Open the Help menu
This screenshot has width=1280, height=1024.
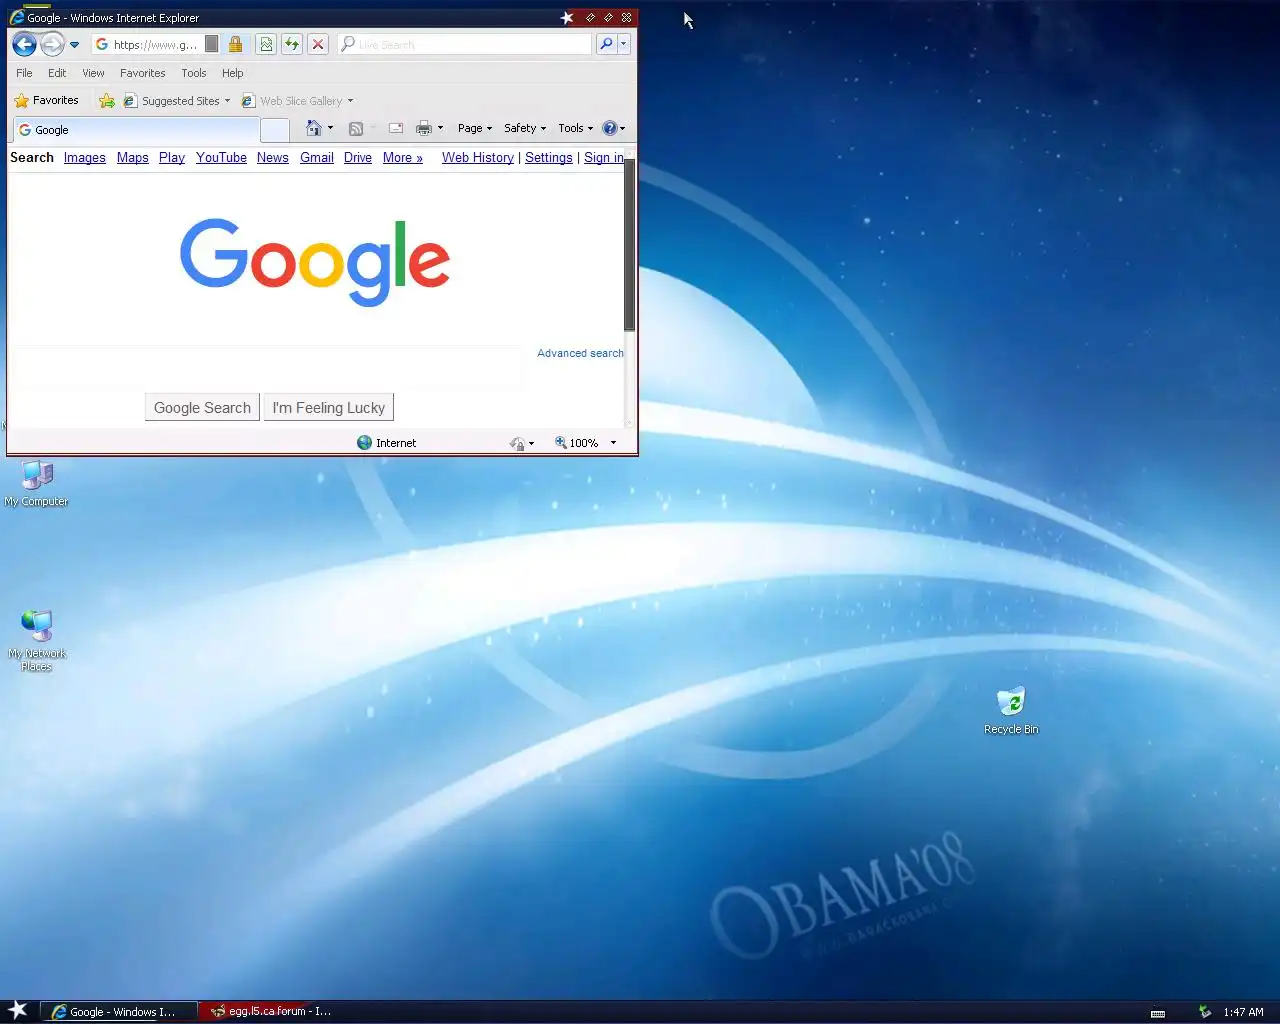click(232, 73)
